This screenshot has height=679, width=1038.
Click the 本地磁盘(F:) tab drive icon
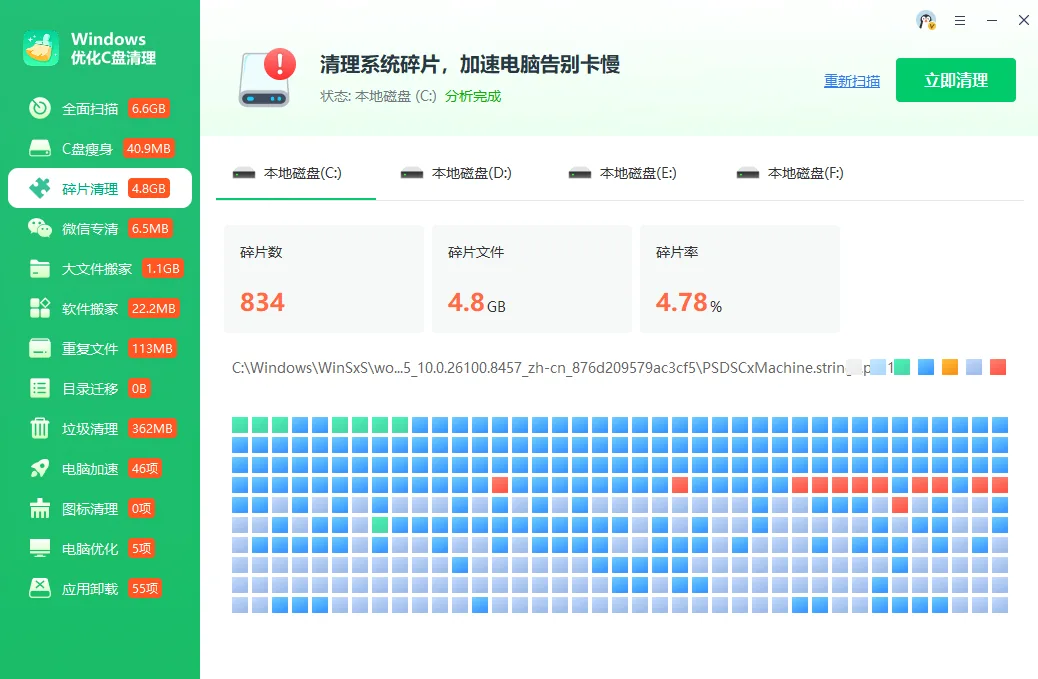pyautogui.click(x=748, y=174)
